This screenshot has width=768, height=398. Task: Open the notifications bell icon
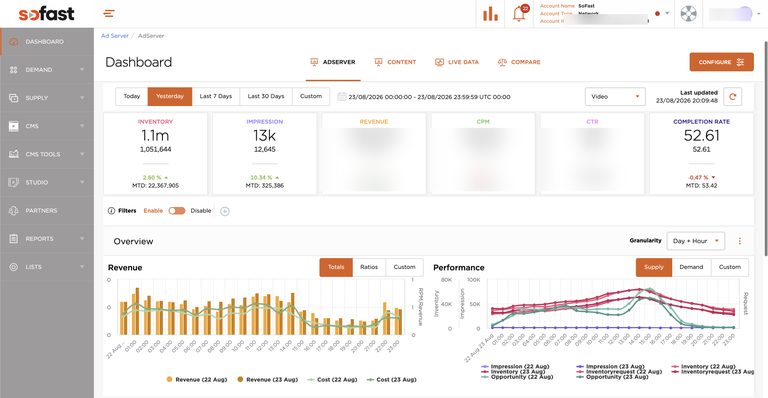(520, 13)
